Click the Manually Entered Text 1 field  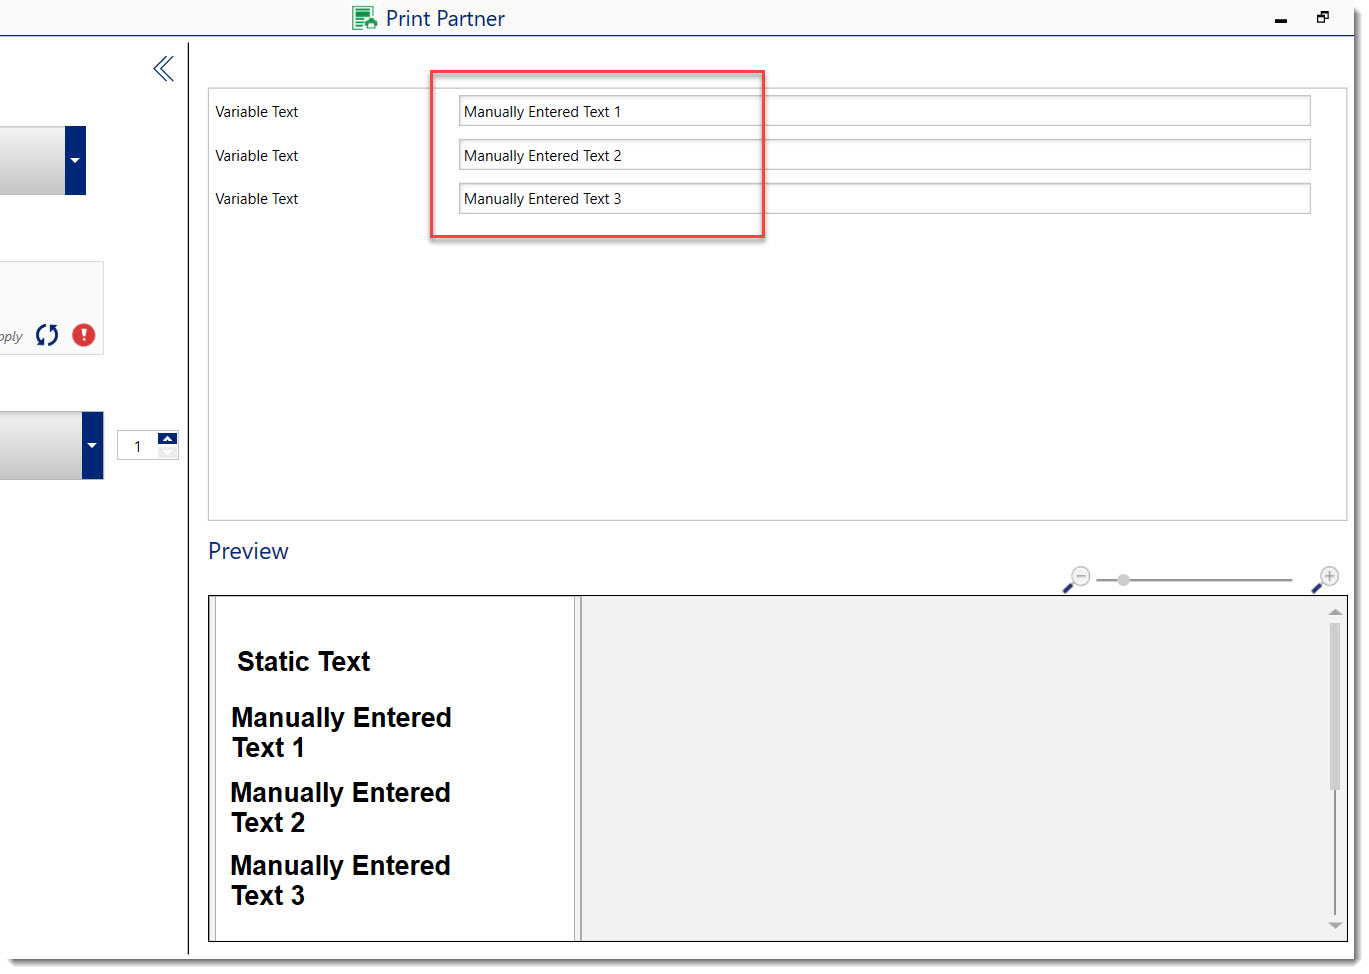click(x=884, y=111)
